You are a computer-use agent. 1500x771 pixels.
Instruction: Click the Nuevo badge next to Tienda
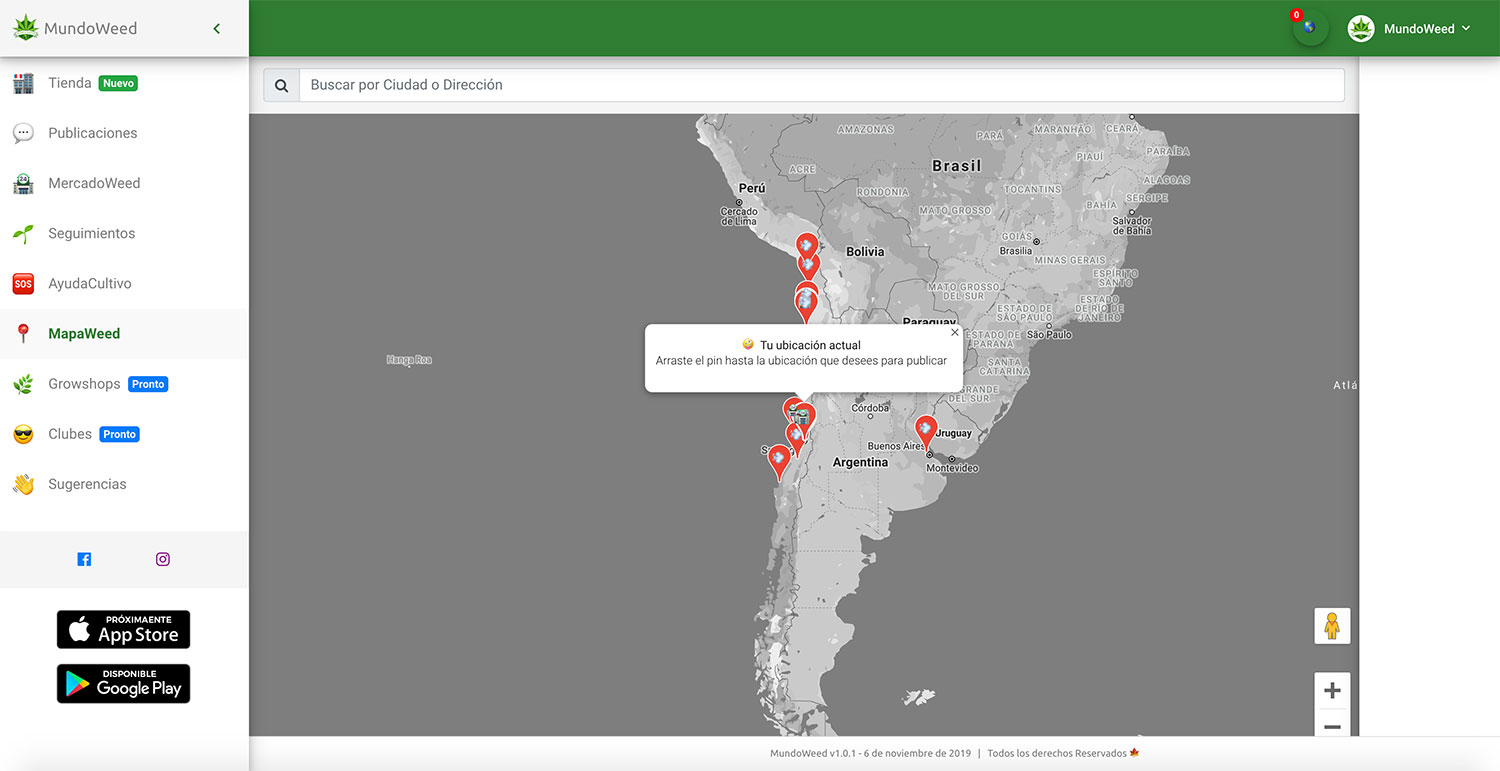[118, 84]
